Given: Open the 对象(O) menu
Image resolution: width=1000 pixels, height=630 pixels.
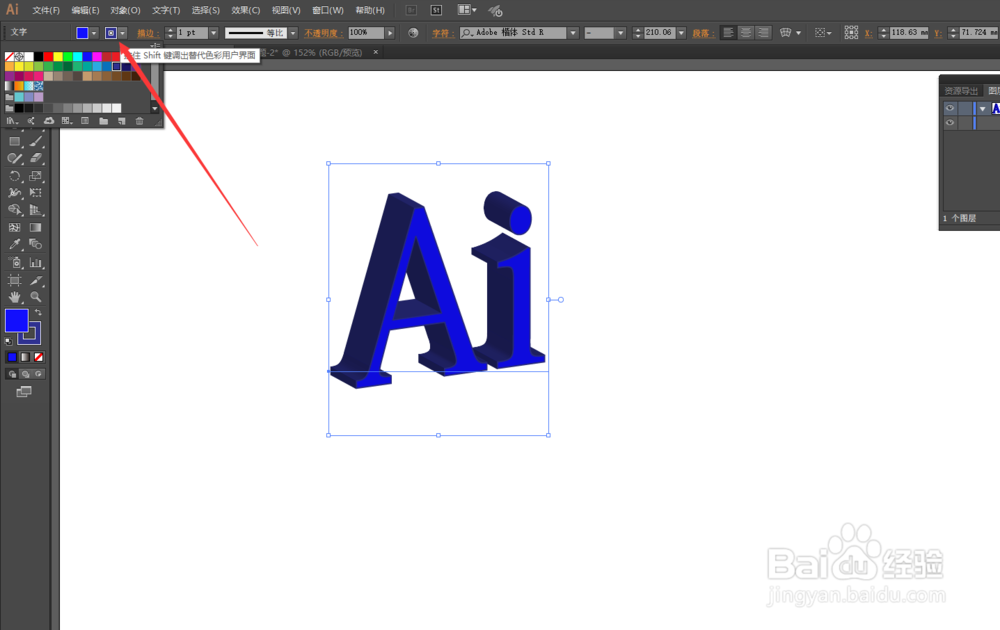Looking at the screenshot, I should 125,10.
